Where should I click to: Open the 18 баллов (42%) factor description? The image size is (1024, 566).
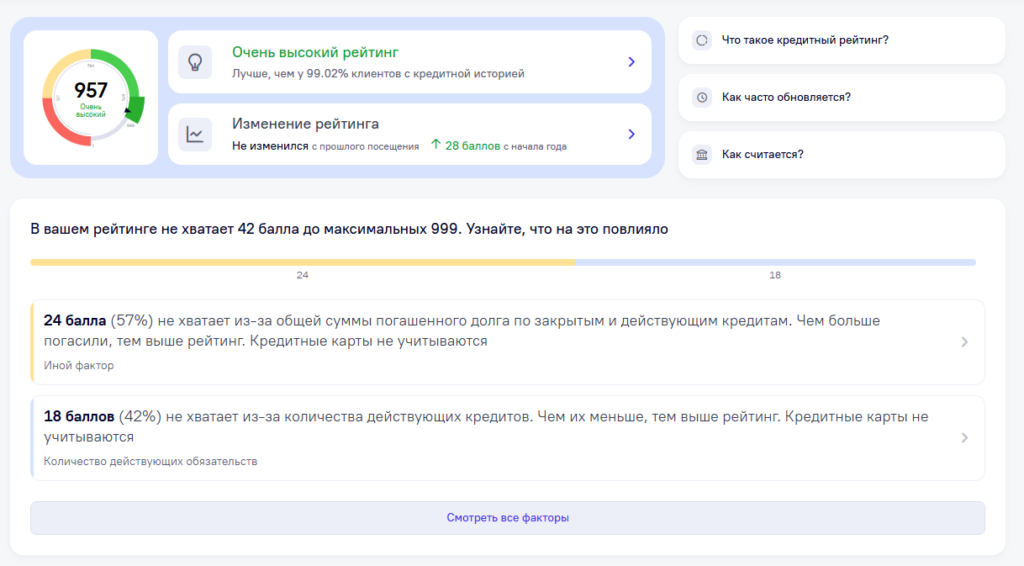pos(507,438)
